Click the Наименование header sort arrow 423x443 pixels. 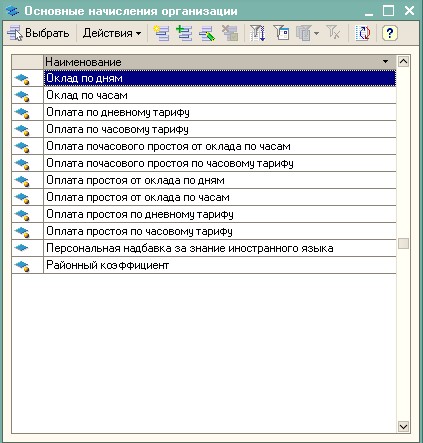[385, 62]
